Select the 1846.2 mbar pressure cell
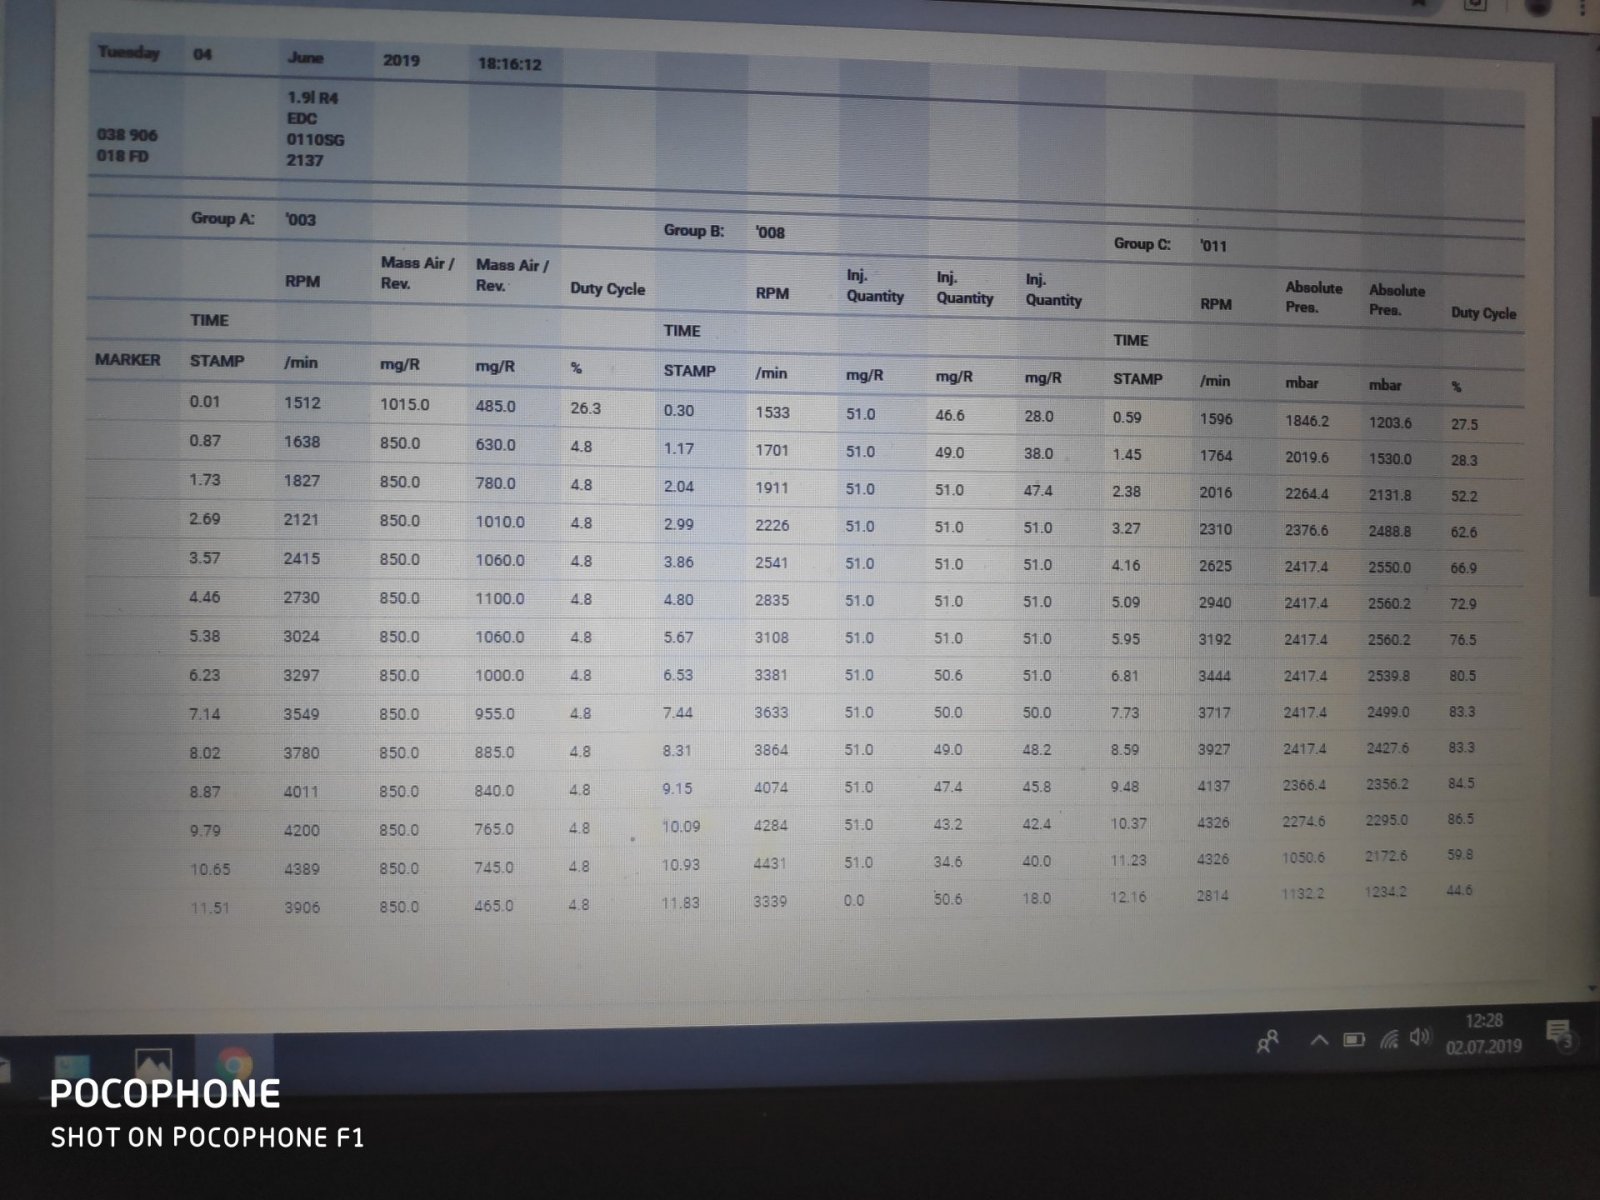This screenshot has height=1200, width=1600. click(x=1307, y=421)
